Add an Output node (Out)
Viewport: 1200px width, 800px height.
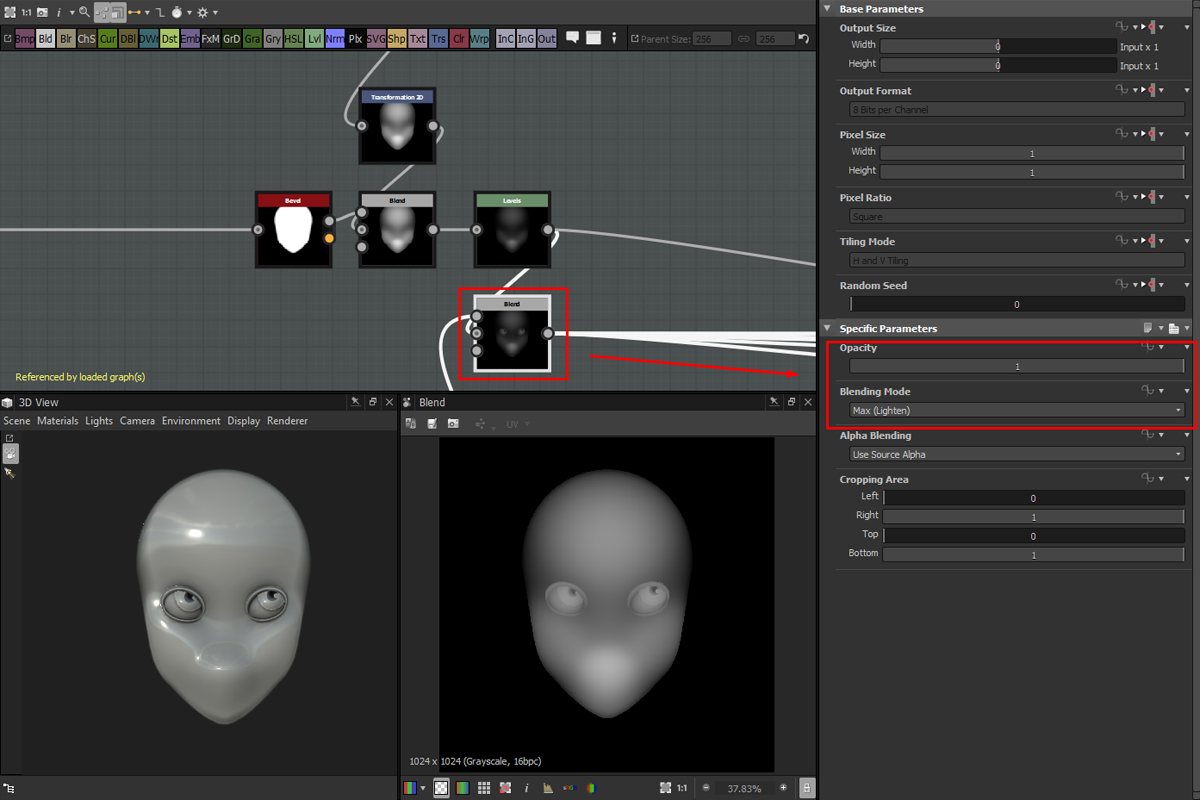(547, 39)
